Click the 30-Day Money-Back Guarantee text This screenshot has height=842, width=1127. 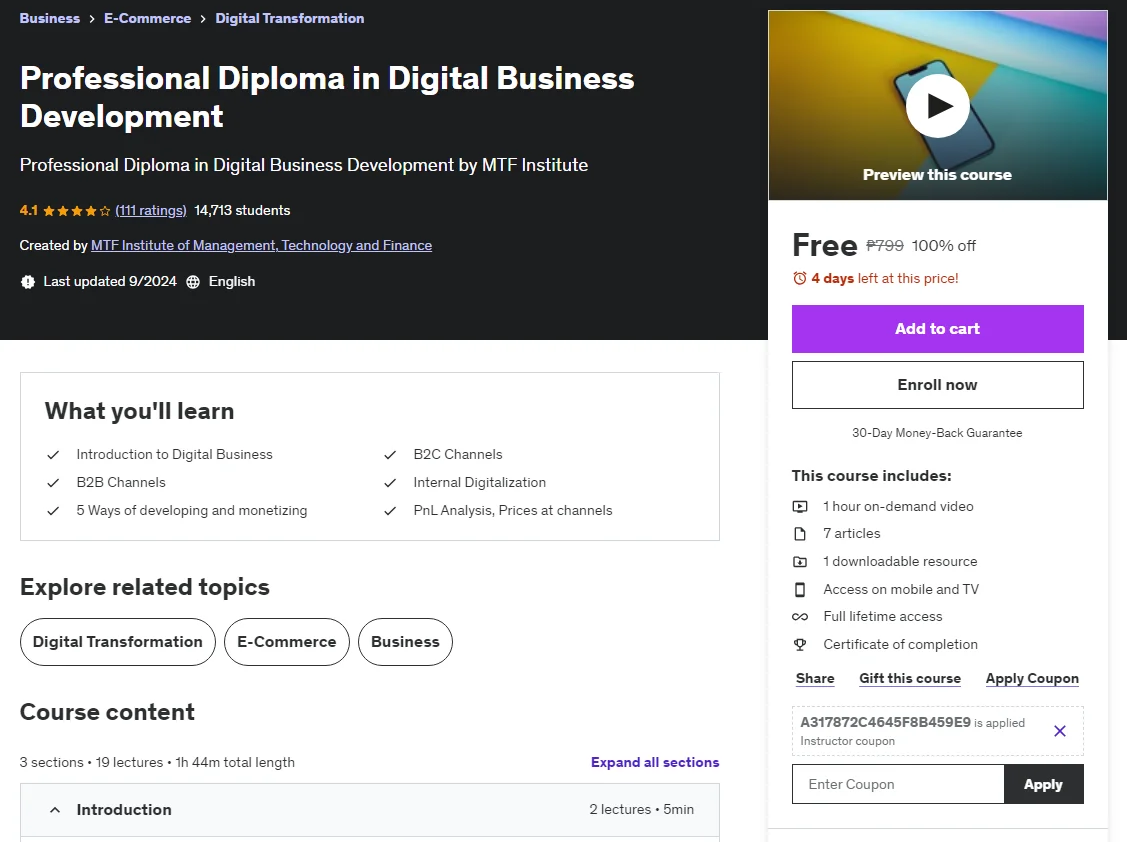coord(937,433)
